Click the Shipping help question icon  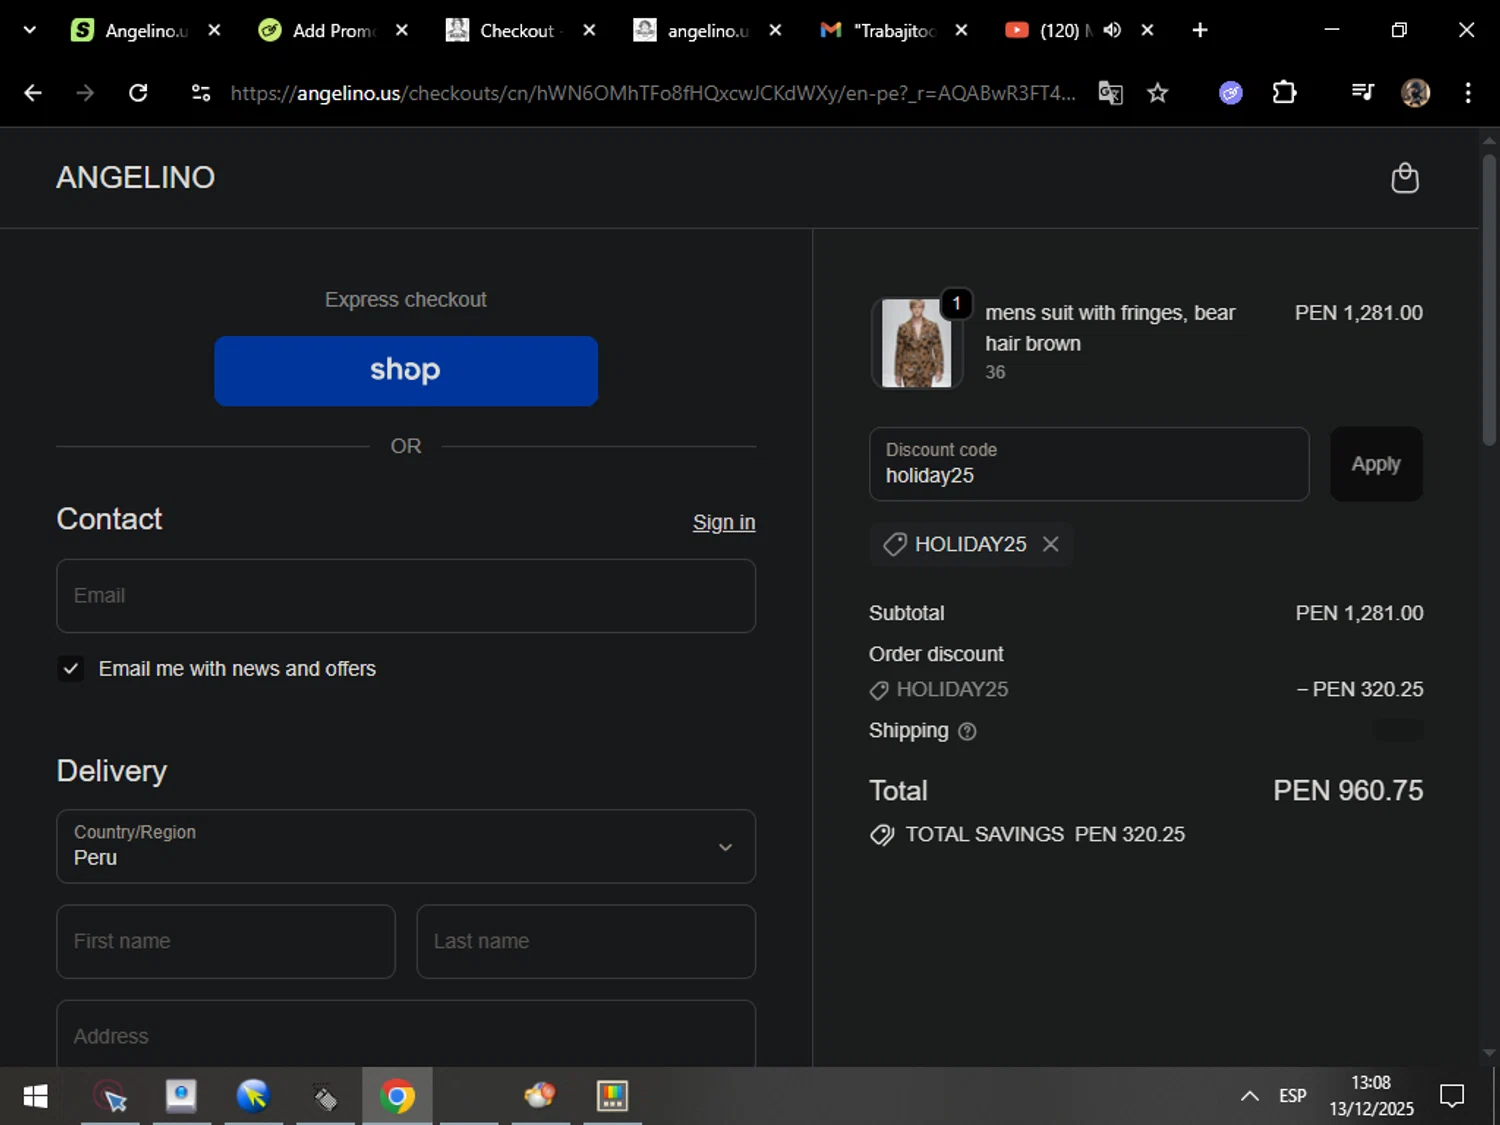[967, 731]
